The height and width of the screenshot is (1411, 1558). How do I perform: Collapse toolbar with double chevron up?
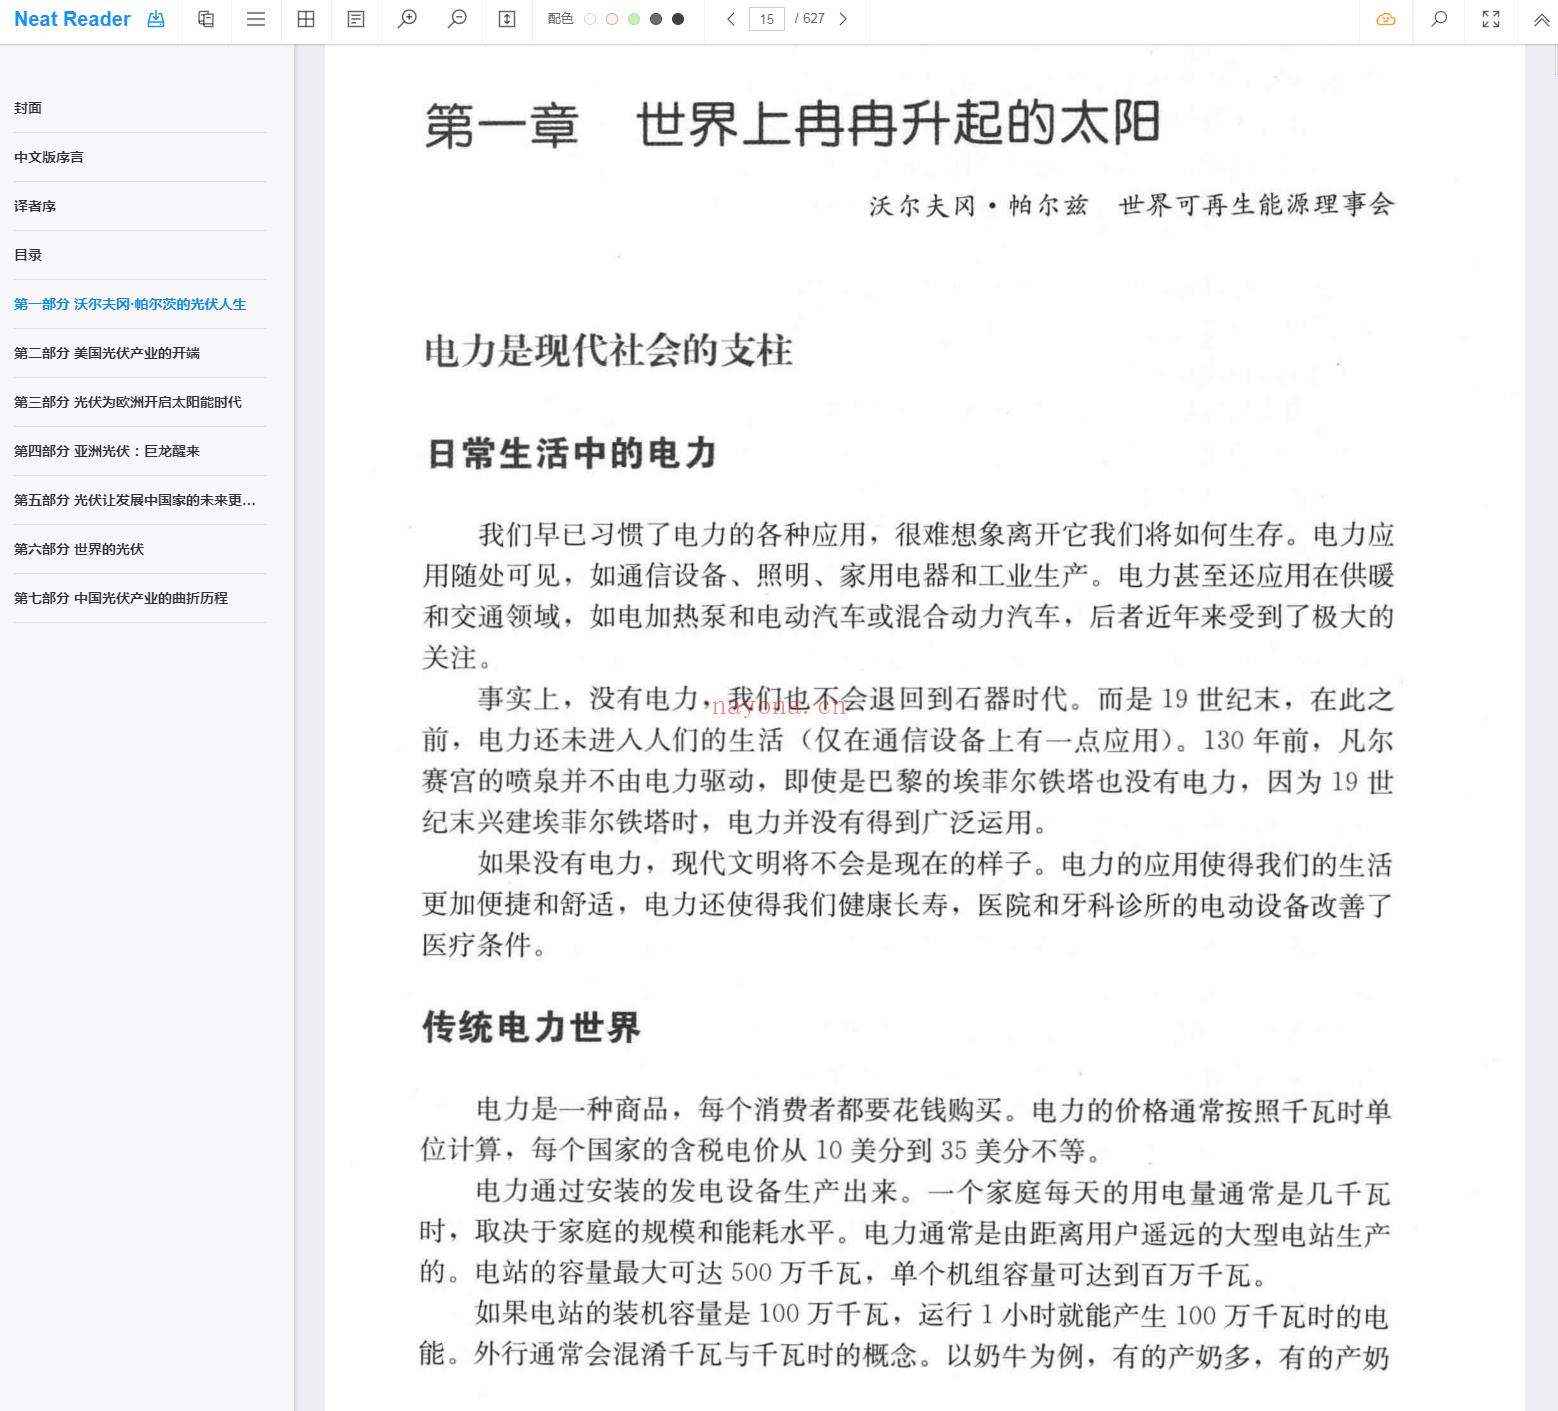pyautogui.click(x=1541, y=19)
